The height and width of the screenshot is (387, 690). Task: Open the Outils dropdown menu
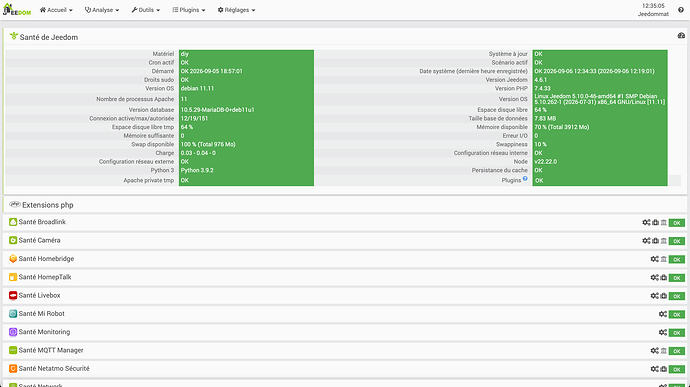click(146, 10)
